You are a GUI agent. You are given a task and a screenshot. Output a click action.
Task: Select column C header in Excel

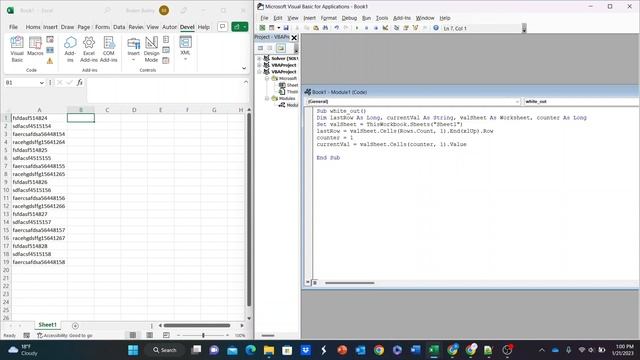pos(107,110)
